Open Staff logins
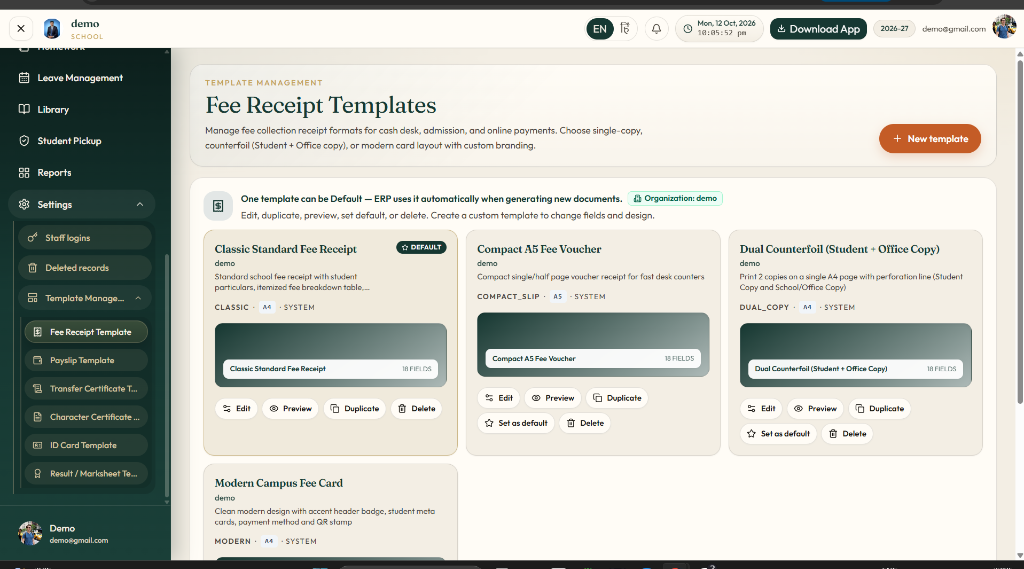Viewport: 1024px width, 569px height. (85, 238)
